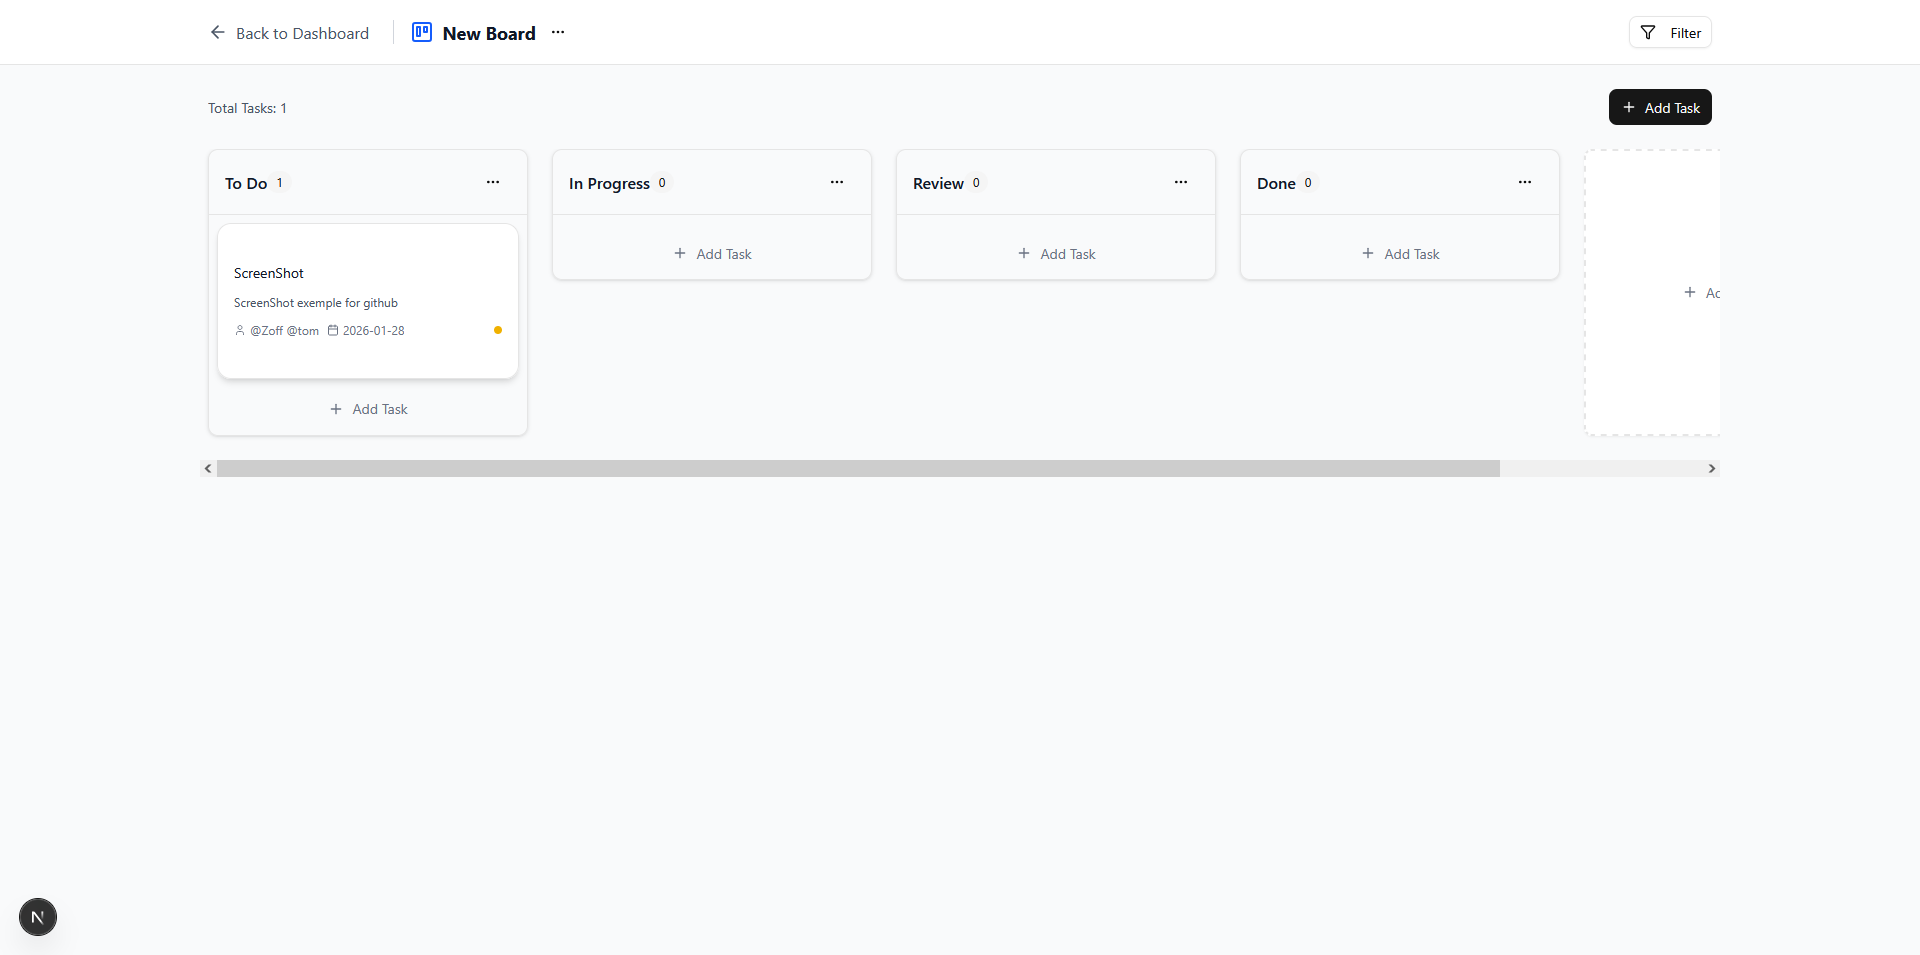The height and width of the screenshot is (955, 1920).
Task: Add a task in the Review column
Action: point(1056,253)
